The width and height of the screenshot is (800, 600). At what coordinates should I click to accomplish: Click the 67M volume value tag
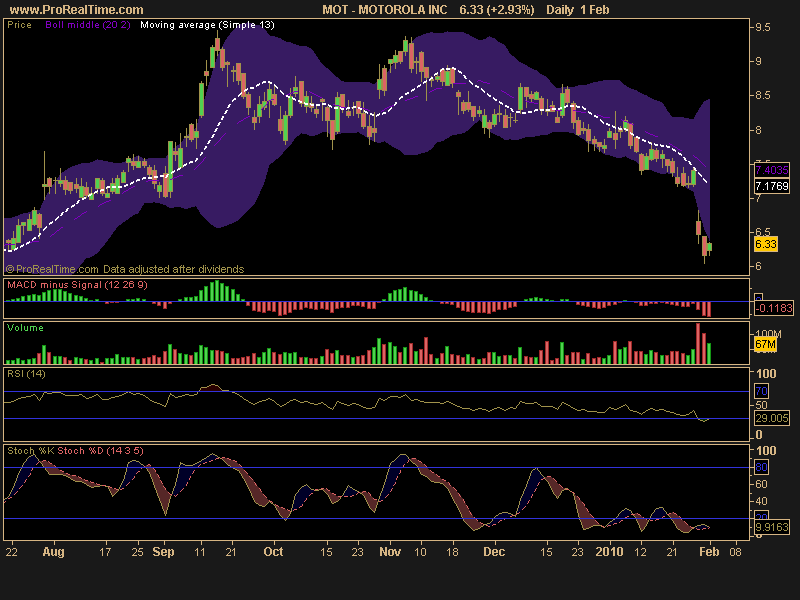(765, 344)
